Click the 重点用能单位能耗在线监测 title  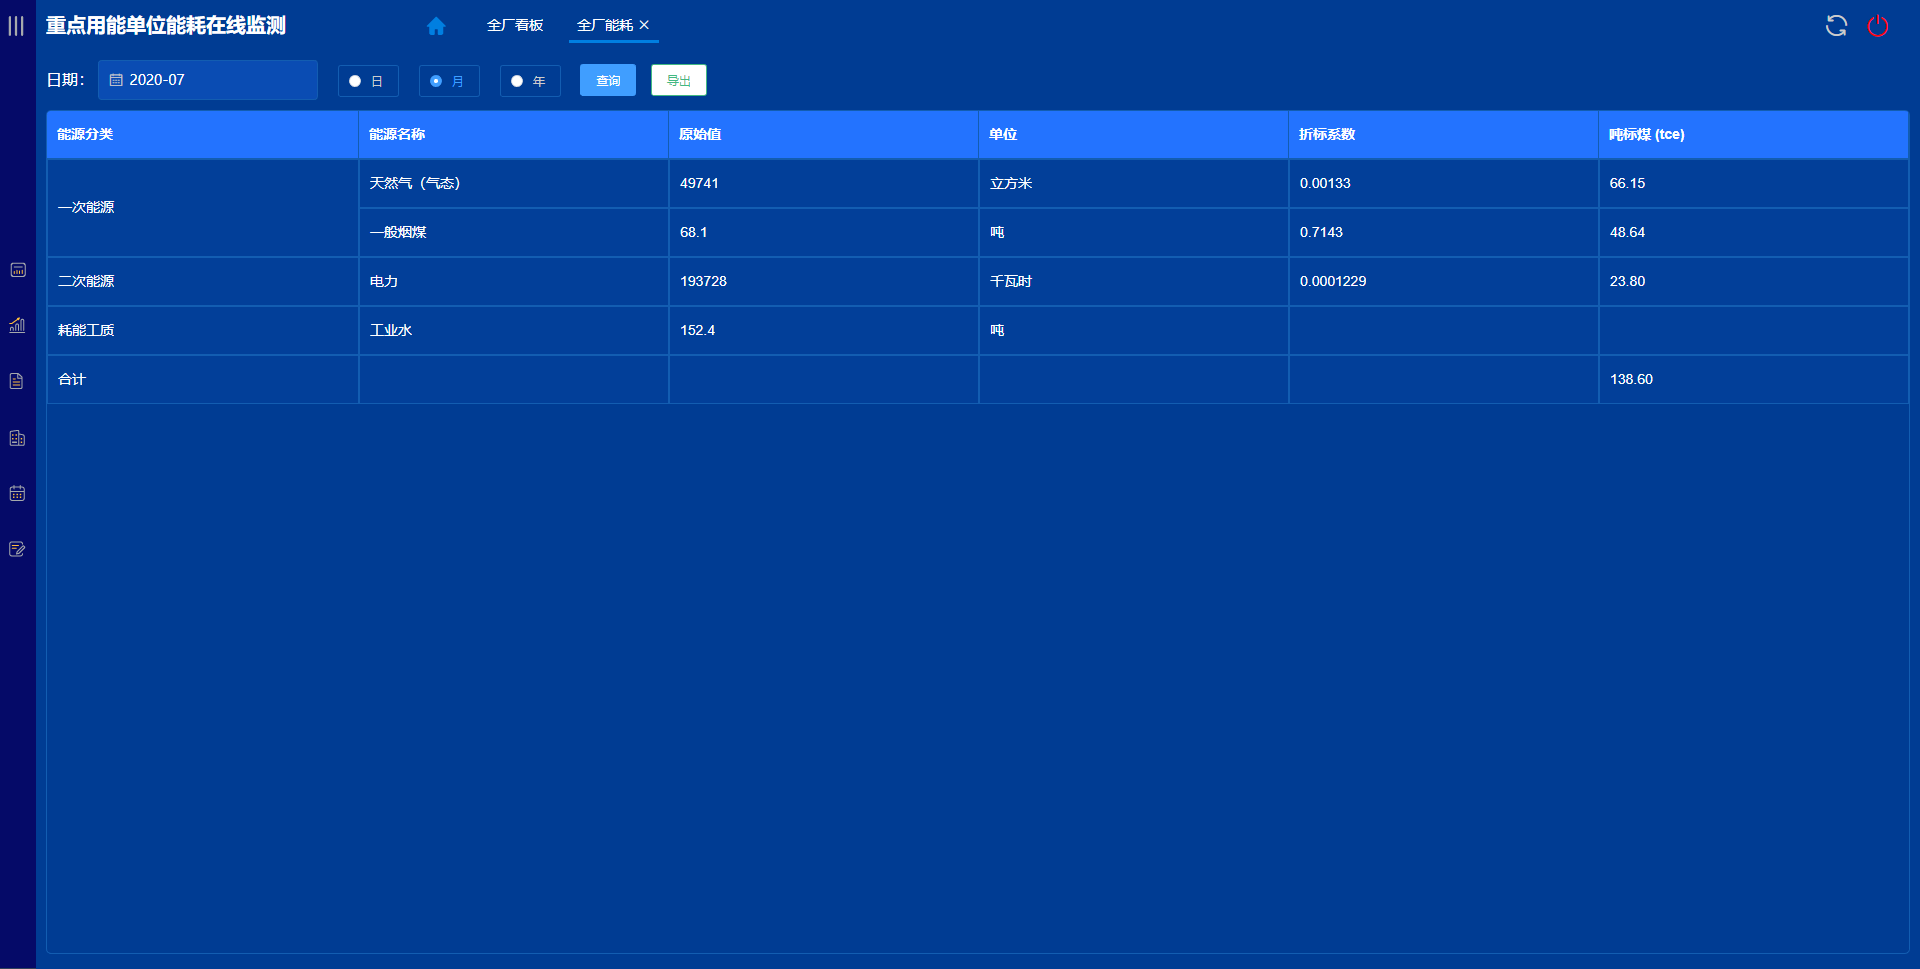[166, 26]
